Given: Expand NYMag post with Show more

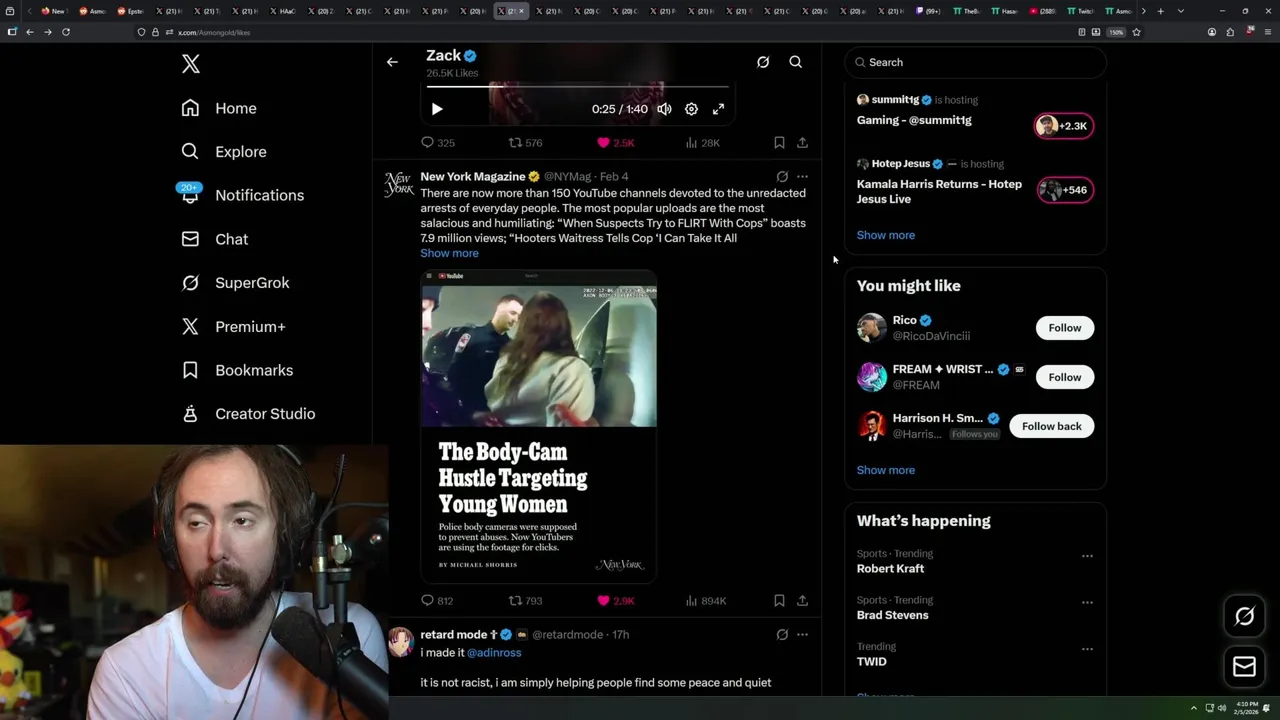Looking at the screenshot, I should [x=449, y=253].
